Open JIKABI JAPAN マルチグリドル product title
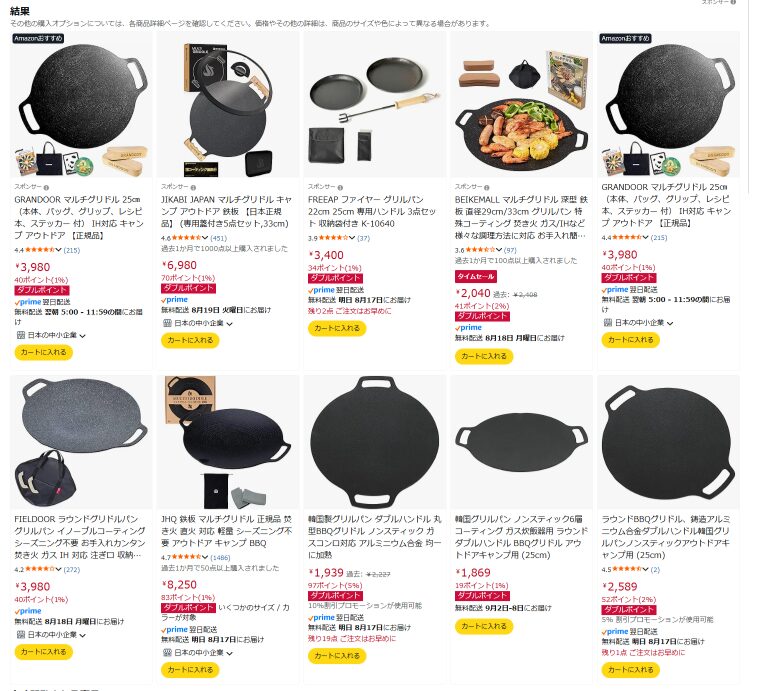This screenshot has height=691, width=763. [226, 212]
